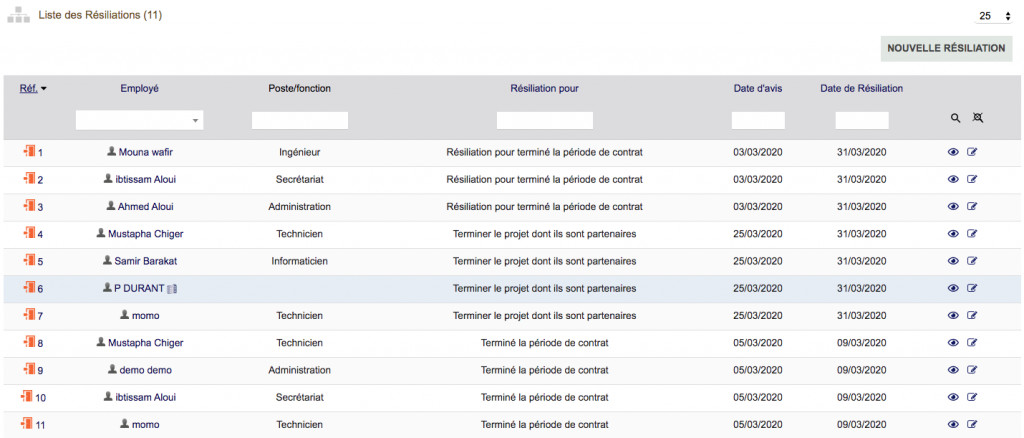
Task: Click edit icon for demo demo row
Action: tap(972, 370)
